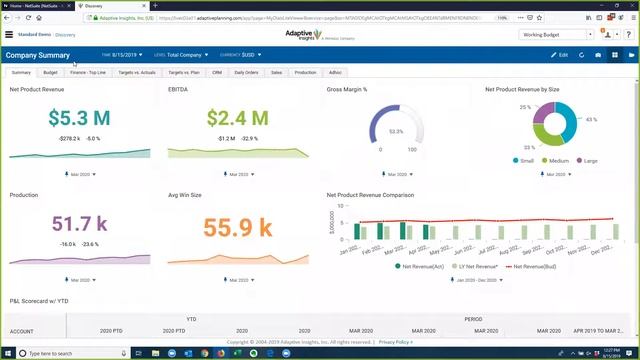
Task: Open the dashboard grid view icon
Action: point(615,55)
